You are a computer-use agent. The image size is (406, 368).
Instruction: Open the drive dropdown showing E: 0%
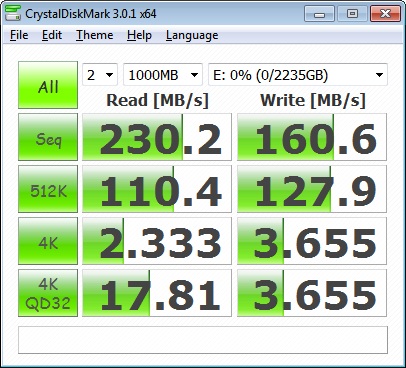click(x=298, y=75)
